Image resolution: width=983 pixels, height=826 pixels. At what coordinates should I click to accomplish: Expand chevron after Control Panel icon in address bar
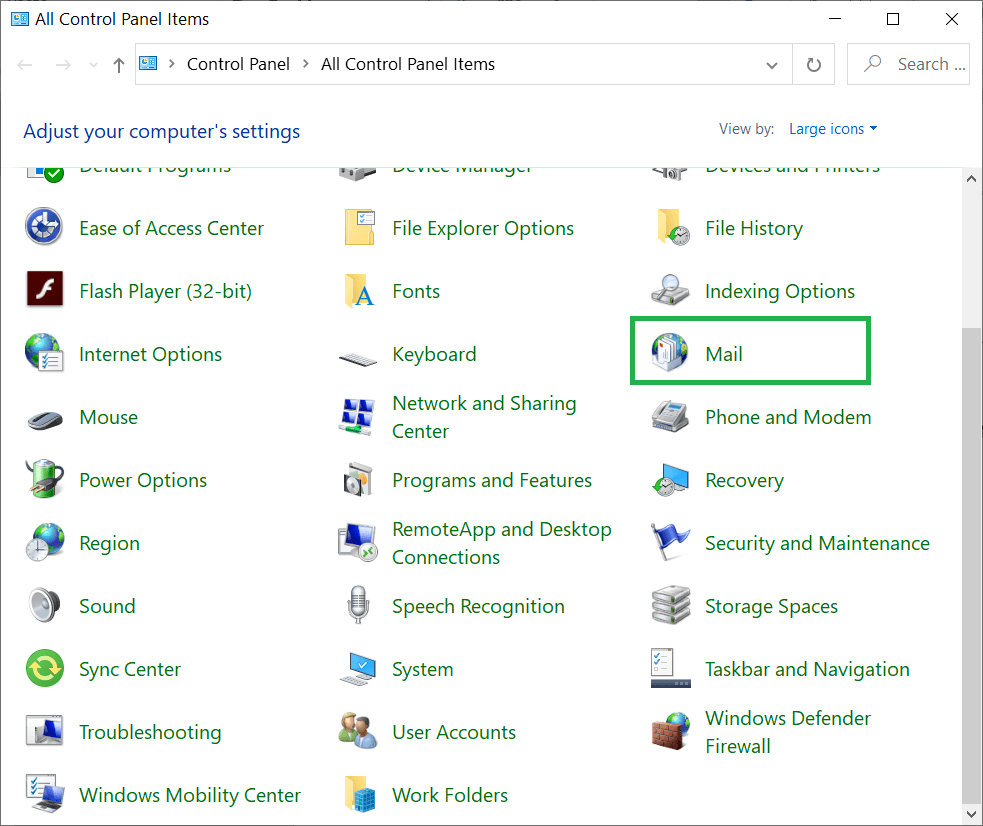(171, 63)
